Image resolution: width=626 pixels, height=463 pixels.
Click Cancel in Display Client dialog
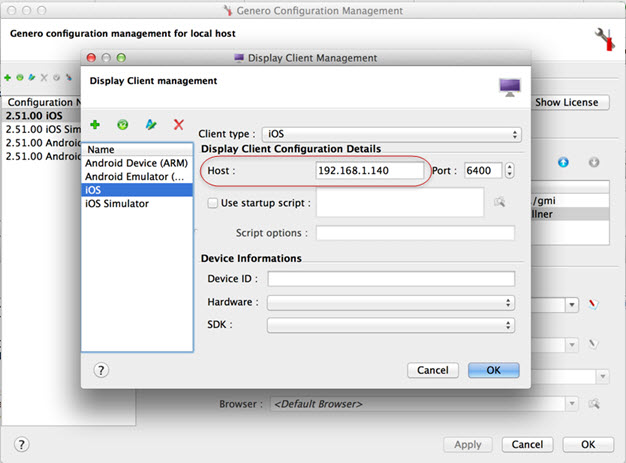(x=432, y=370)
